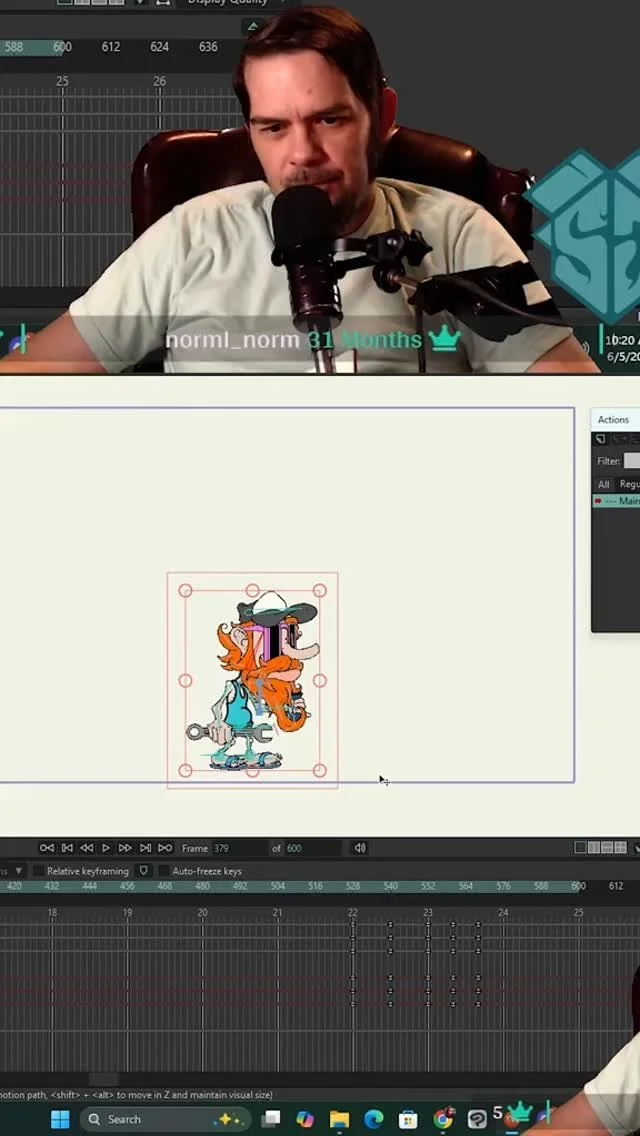Screen dimensions: 640x1136
Task: Click frame 528 on the lower timeline ruler
Action: click(353, 886)
